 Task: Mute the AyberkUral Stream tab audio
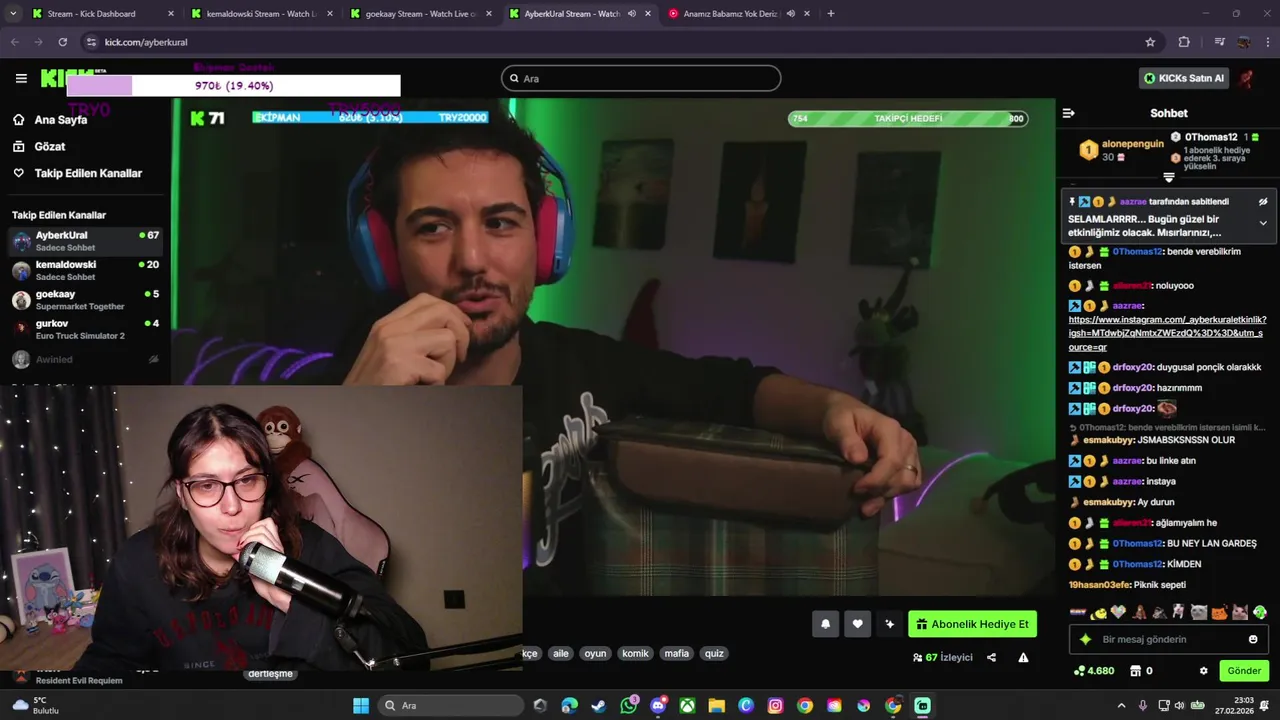coord(632,14)
